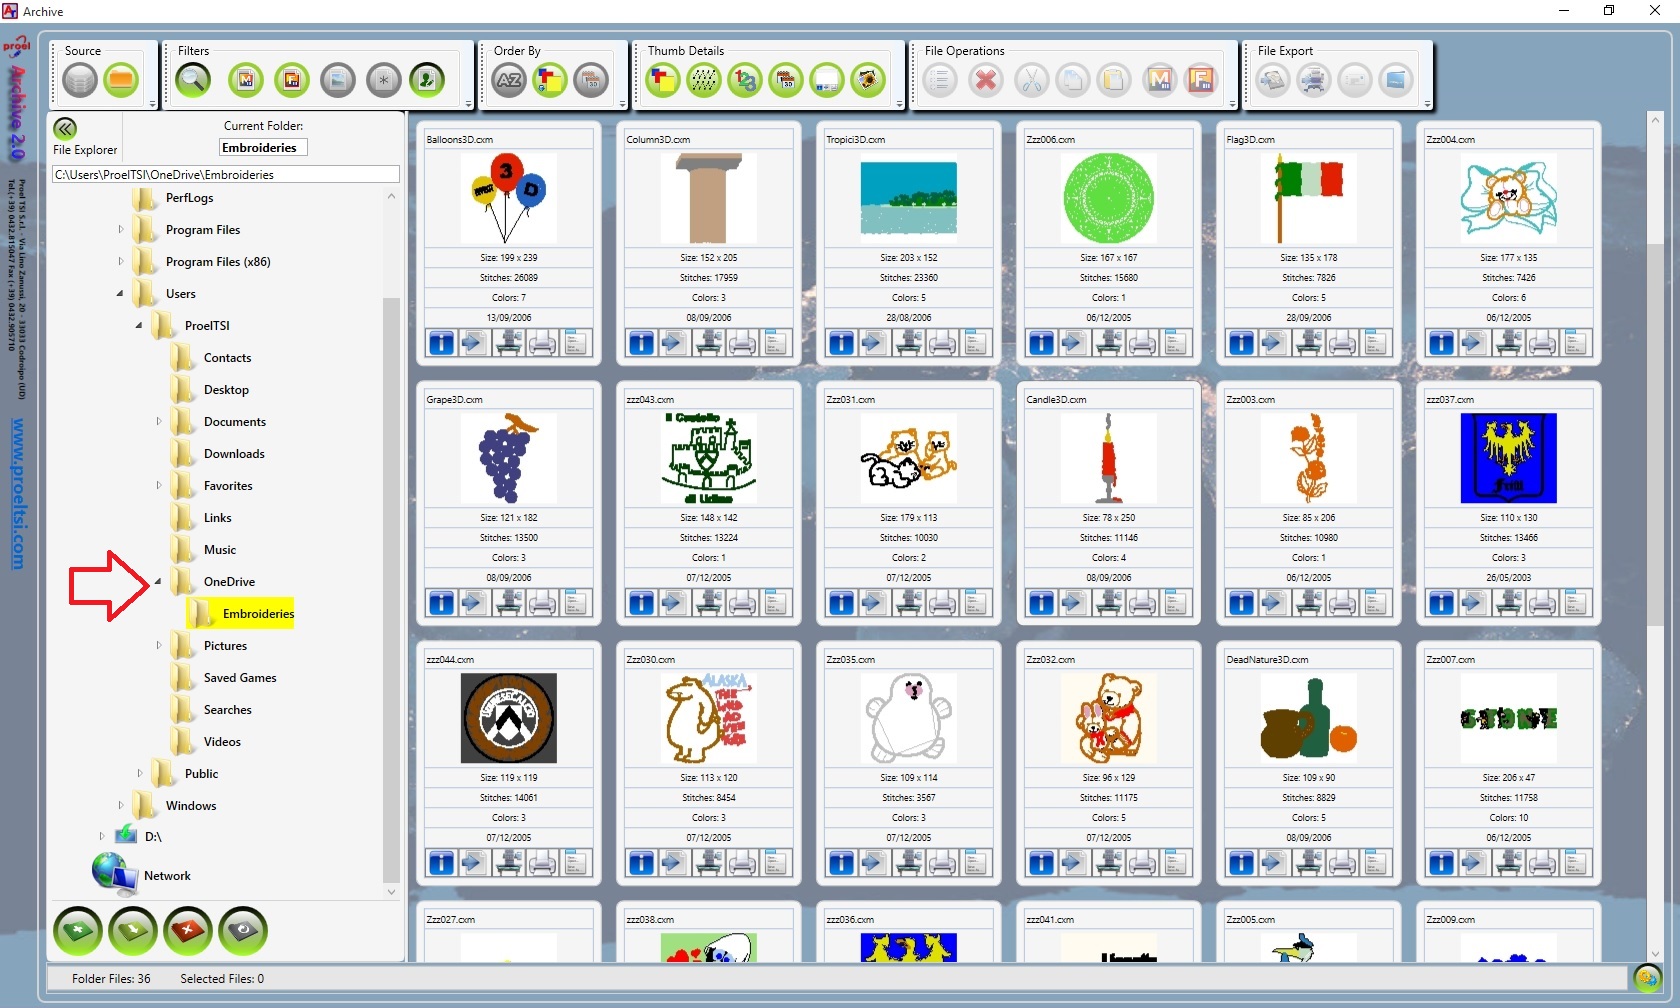Toggle the asterisk all-files filter
Viewport: 1680px width, 1008px height.
[x=384, y=80]
